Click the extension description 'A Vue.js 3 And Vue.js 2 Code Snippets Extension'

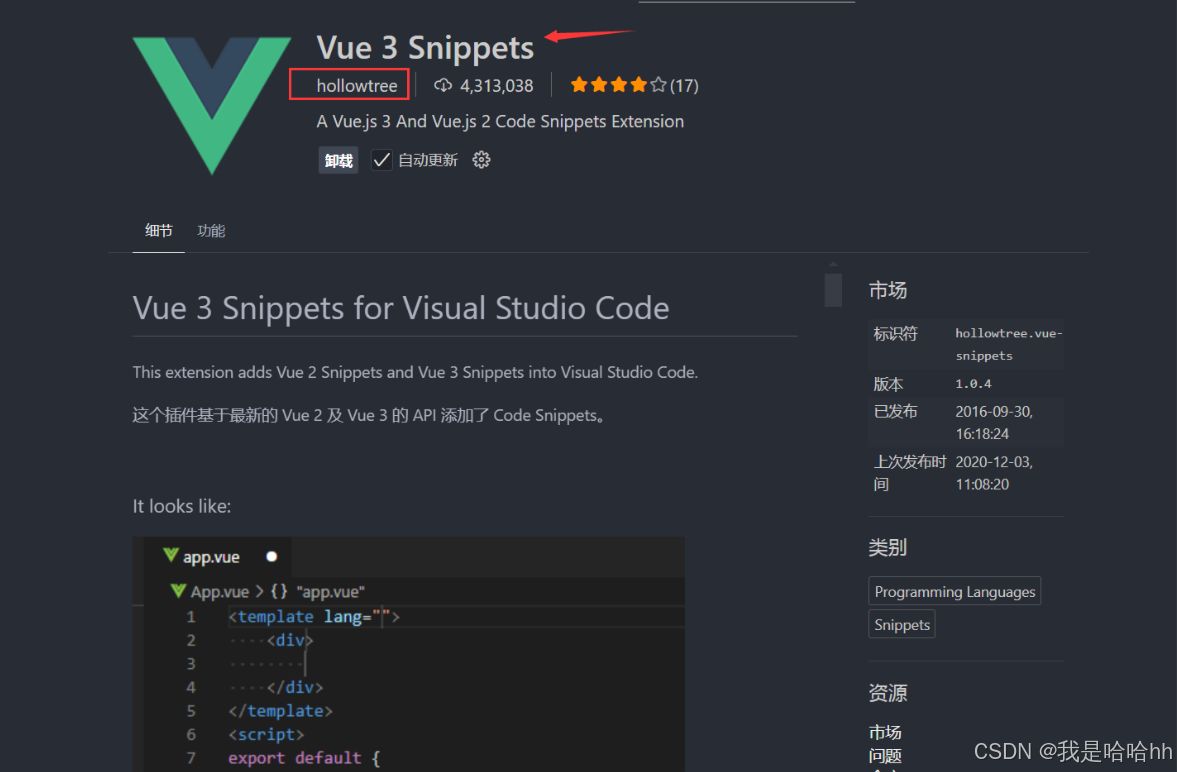[x=500, y=122]
